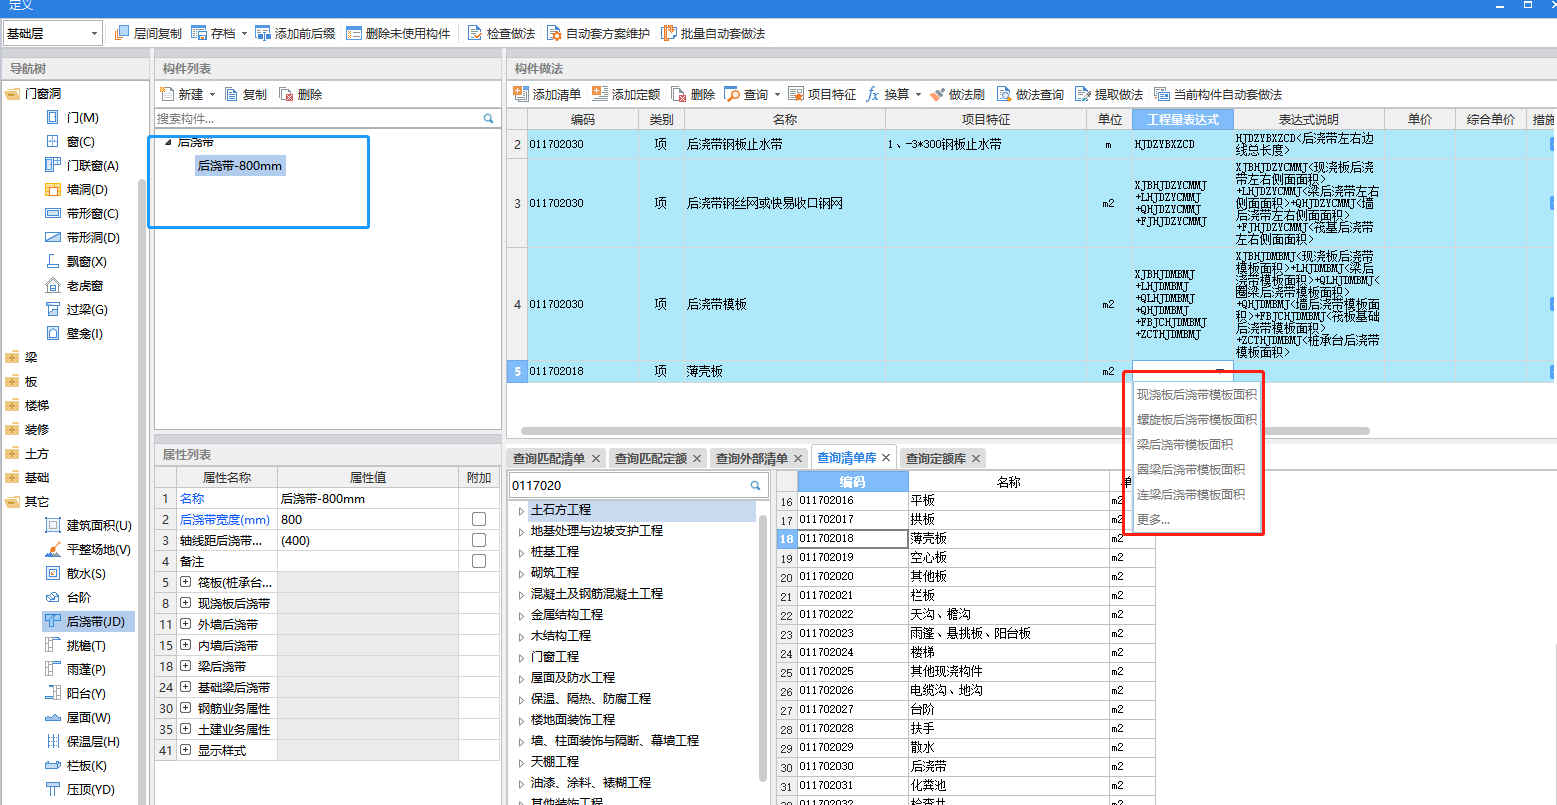Click 做法查询 tool
This screenshot has height=805, width=1557.
click(1030, 94)
